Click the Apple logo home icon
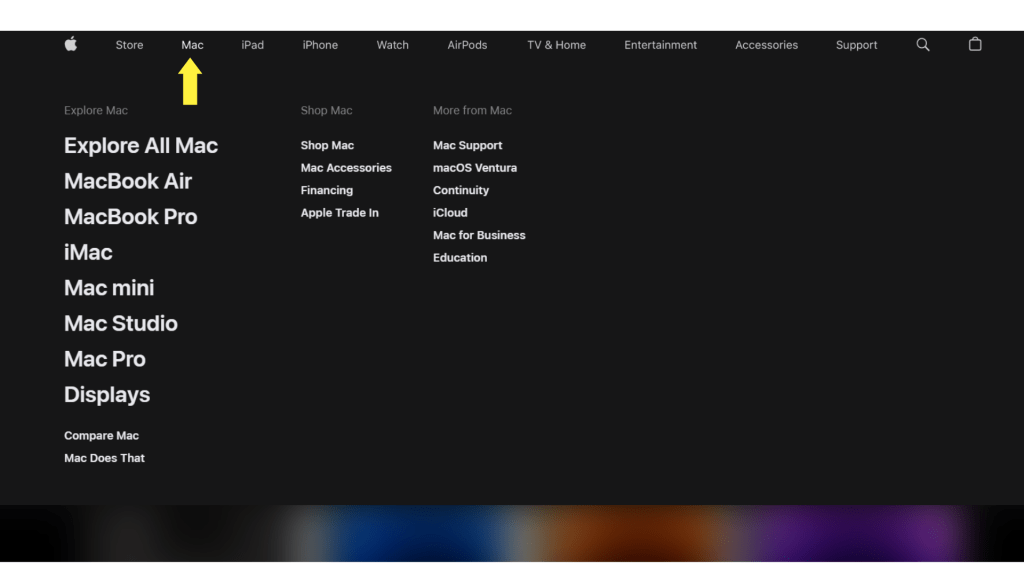This screenshot has width=1024, height=576. point(71,44)
